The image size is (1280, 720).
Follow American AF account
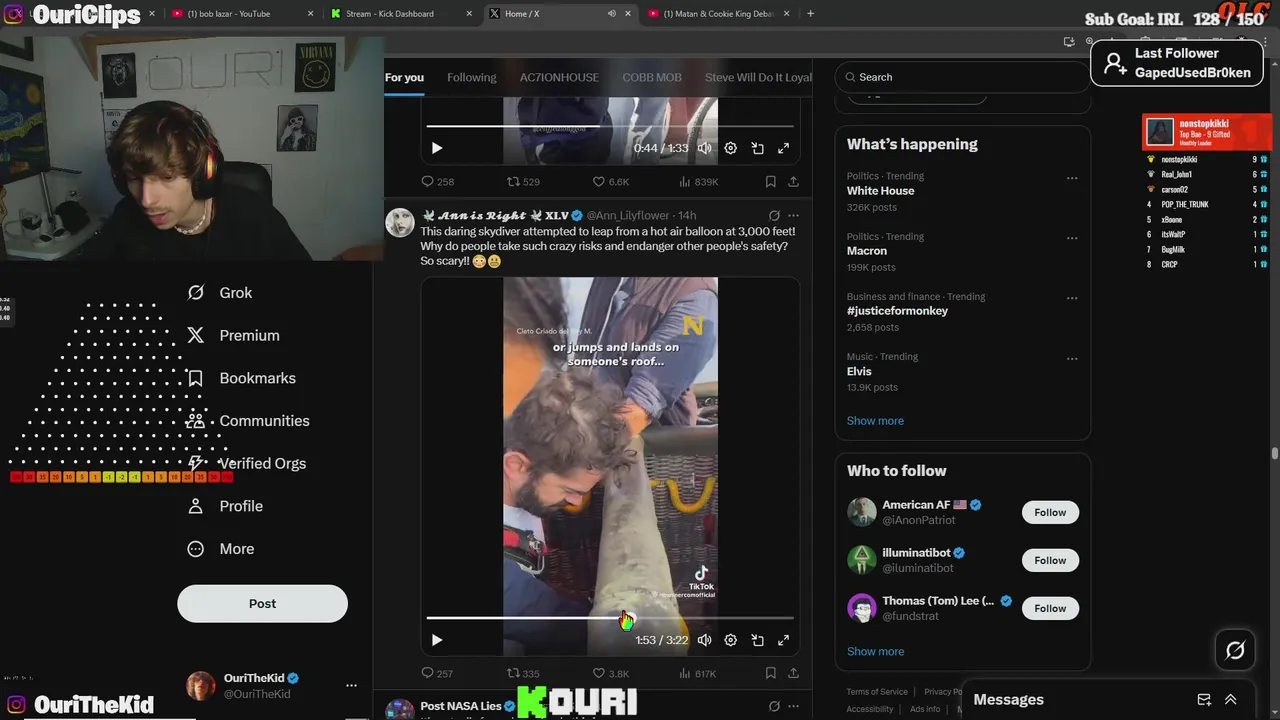1050,512
